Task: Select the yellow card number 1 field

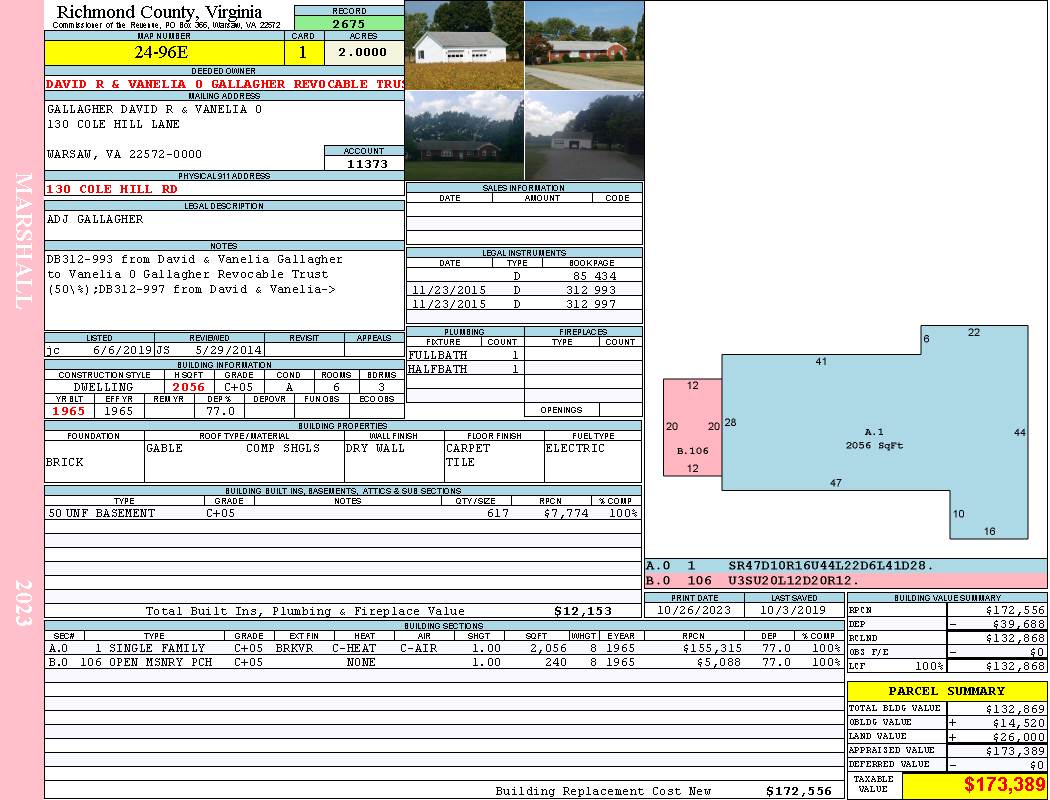Action: [x=303, y=53]
